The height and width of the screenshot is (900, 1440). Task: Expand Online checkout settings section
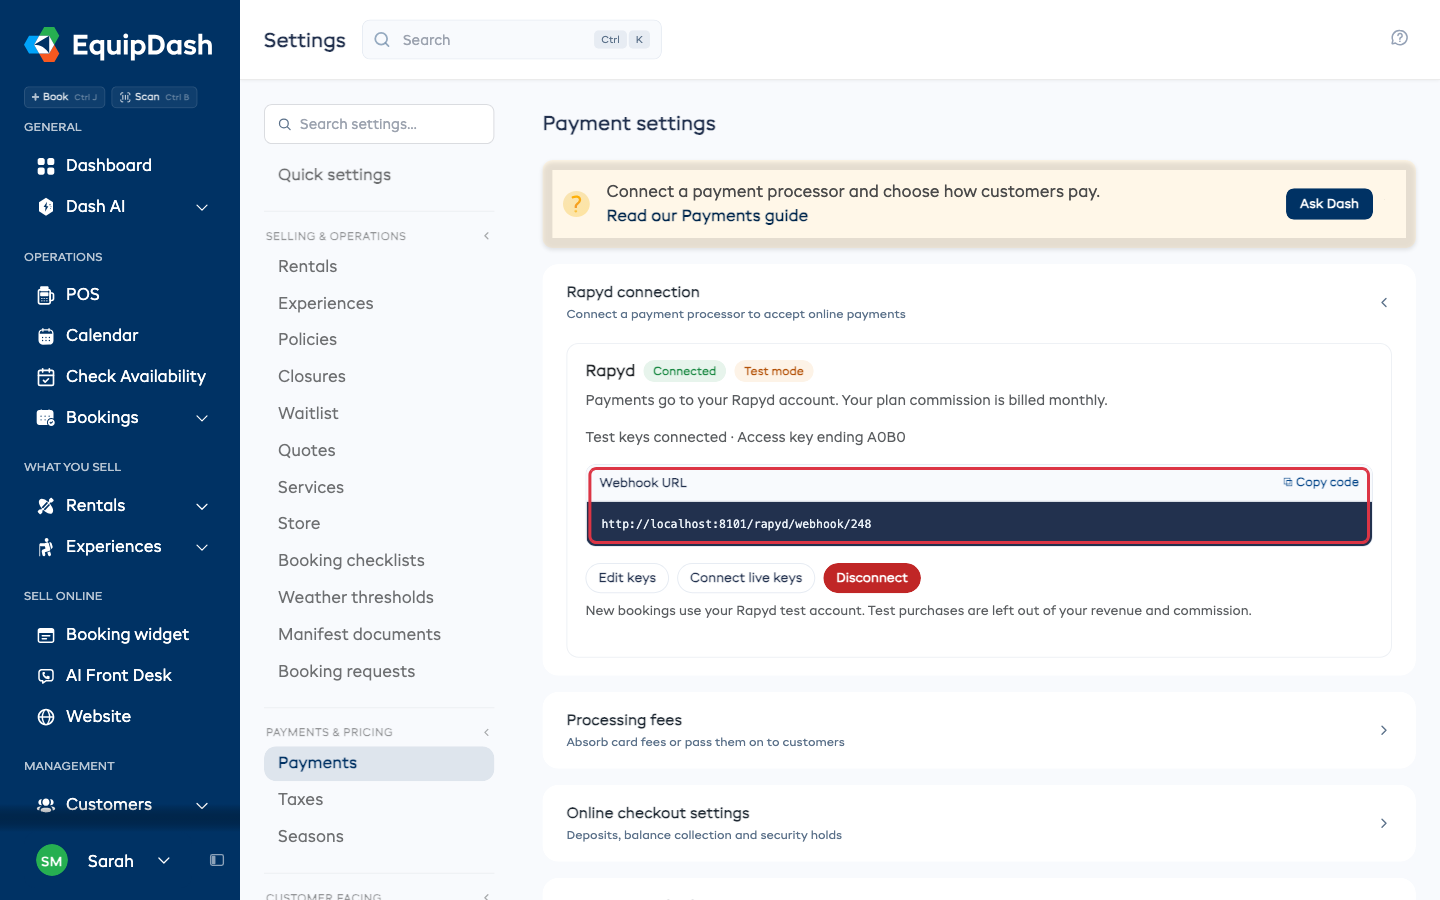1384,823
